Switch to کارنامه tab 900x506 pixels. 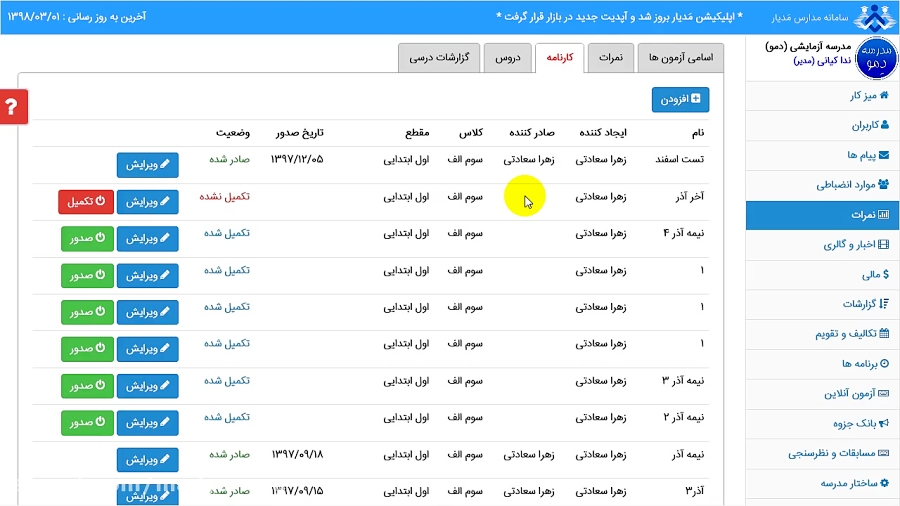tap(560, 58)
